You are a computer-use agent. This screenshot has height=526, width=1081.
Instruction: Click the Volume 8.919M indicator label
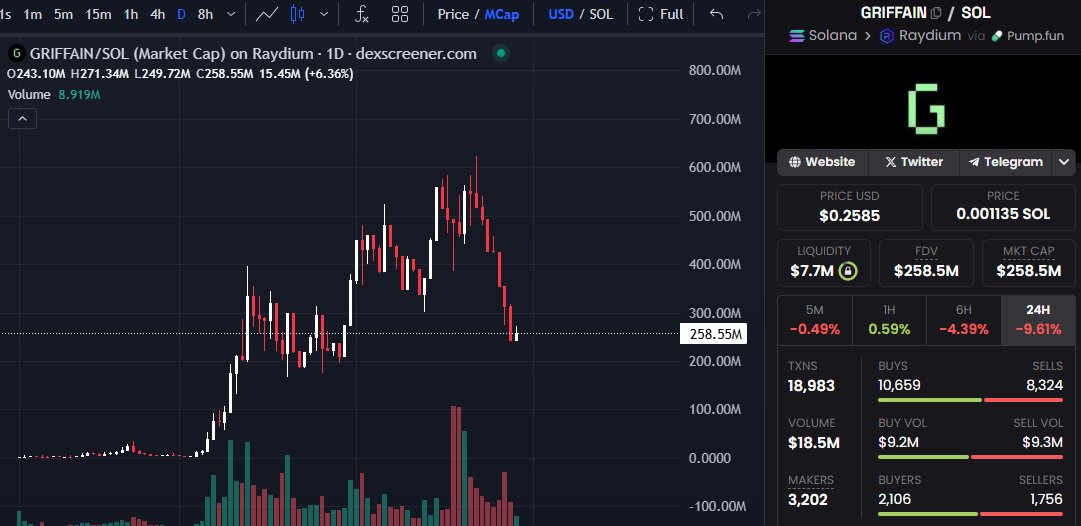click(54, 94)
